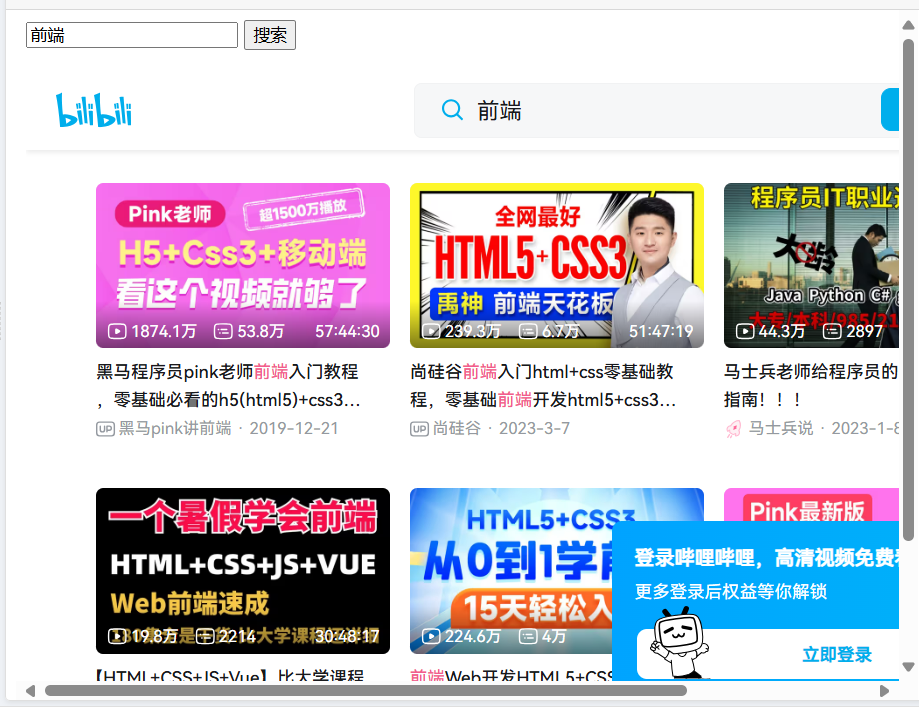
Task: Click rocket icon beside 马士兵说
Action: (x=733, y=429)
